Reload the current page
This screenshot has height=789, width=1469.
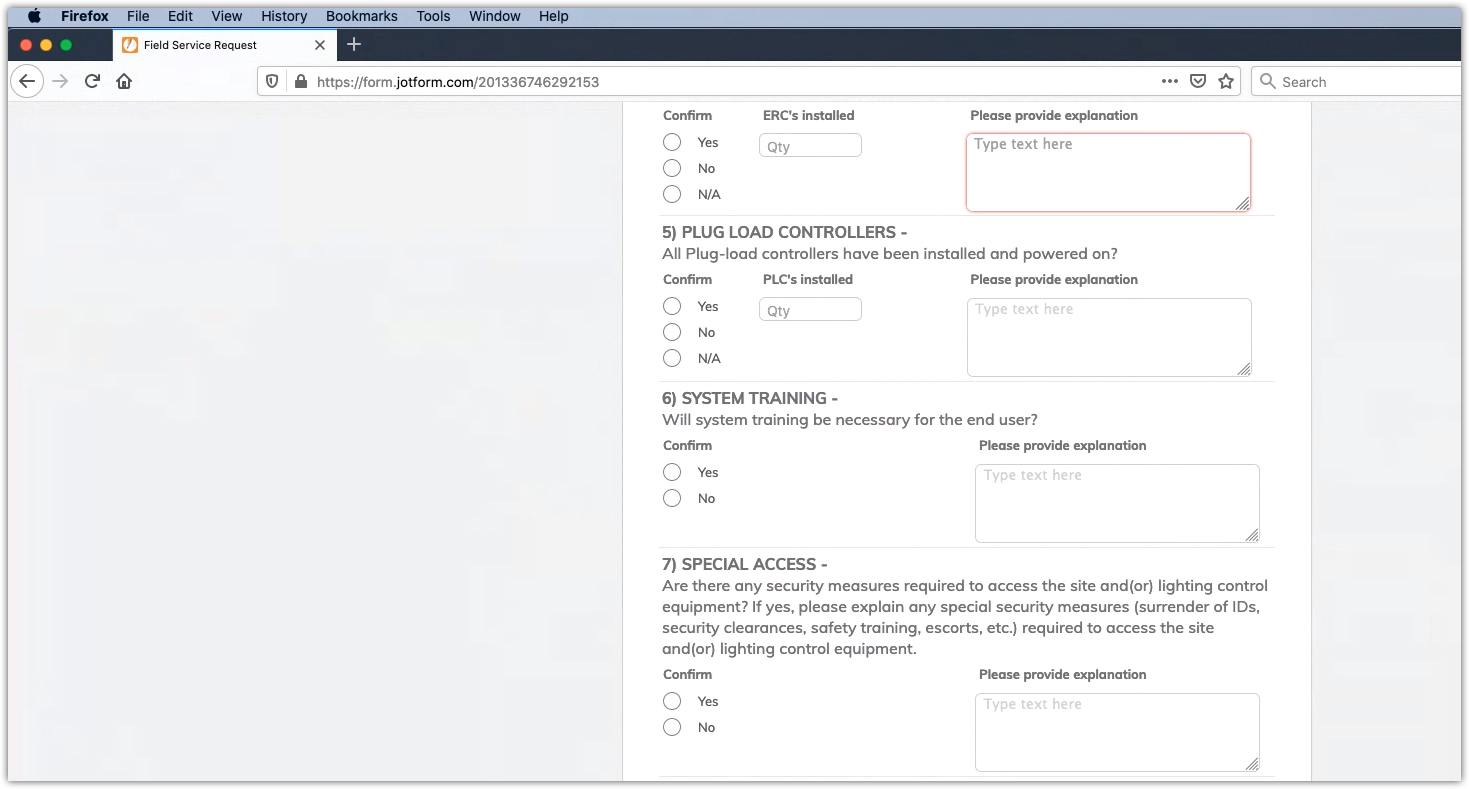pos(92,81)
